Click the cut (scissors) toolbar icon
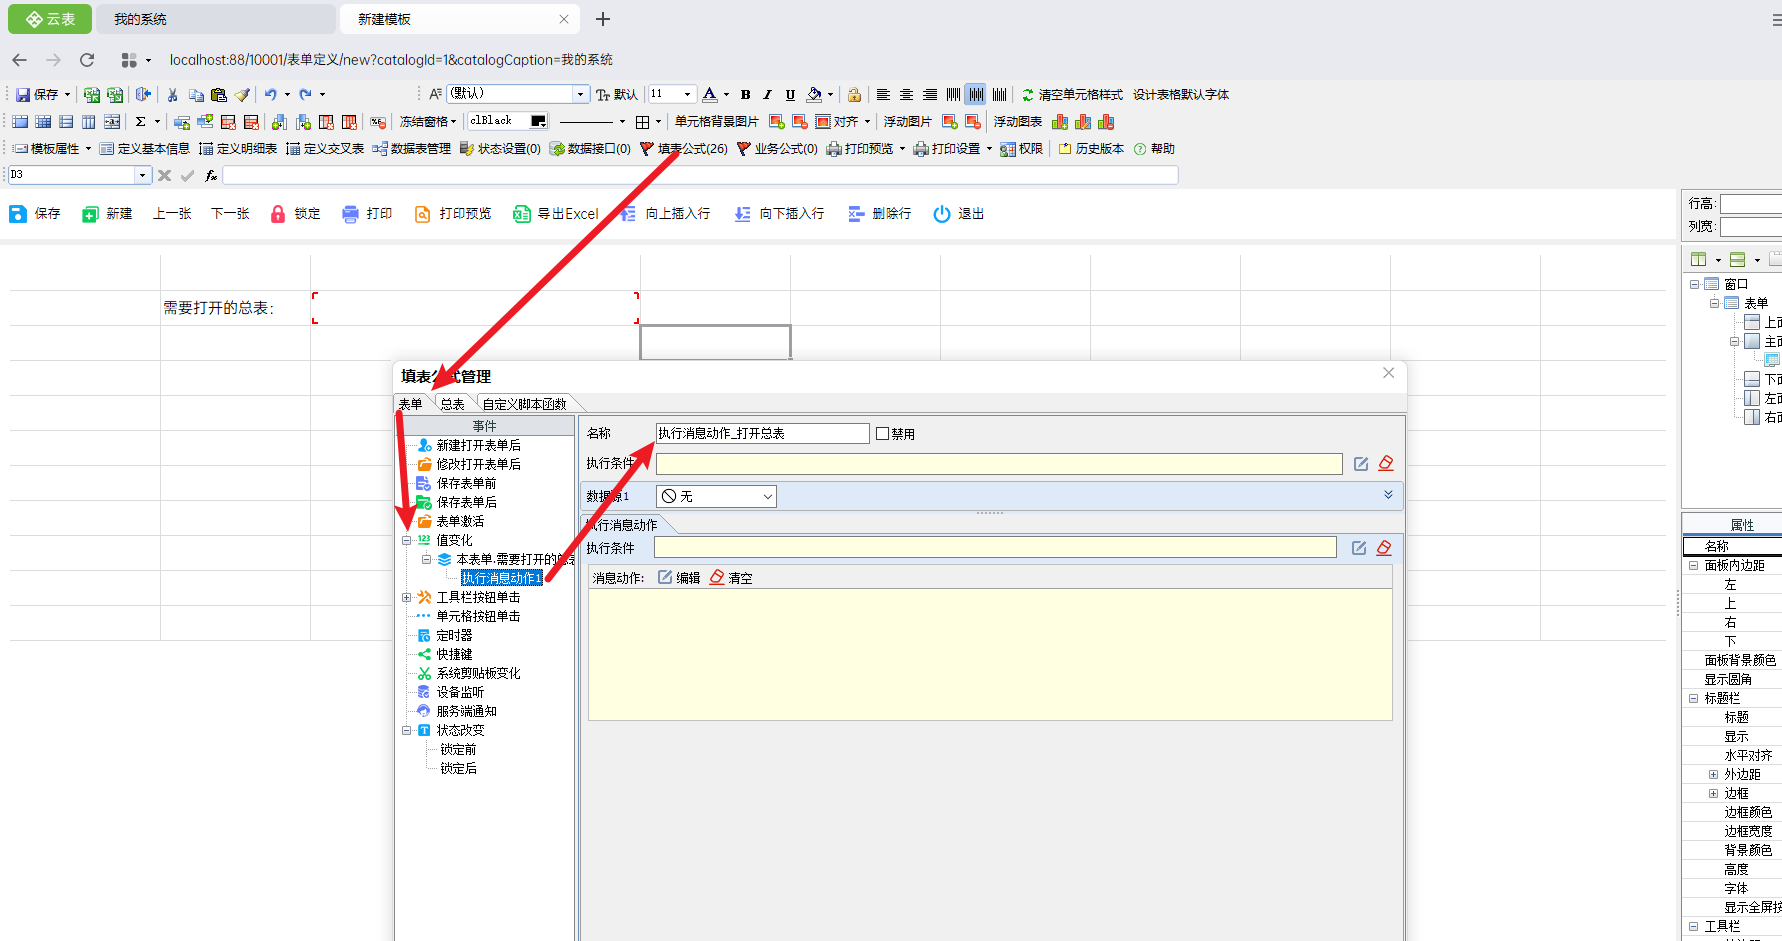Screen dimensions: 1782x941 click(172, 95)
